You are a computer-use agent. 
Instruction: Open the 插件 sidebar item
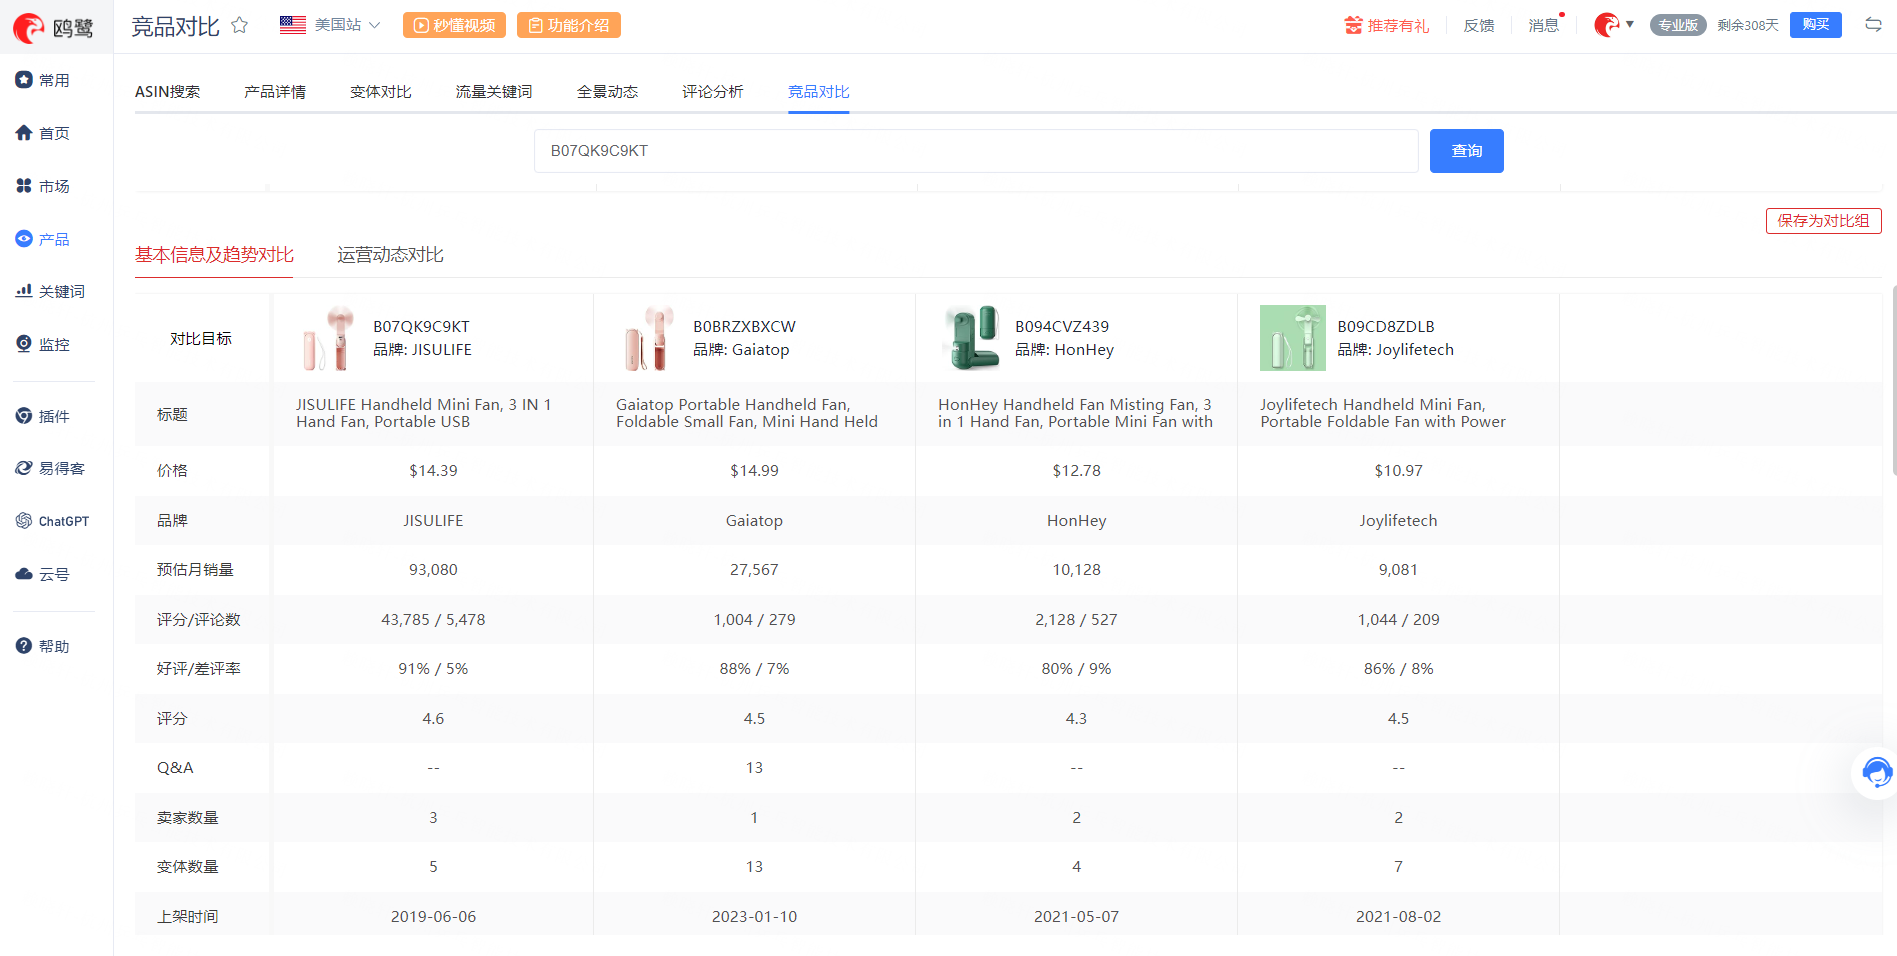pos(43,416)
